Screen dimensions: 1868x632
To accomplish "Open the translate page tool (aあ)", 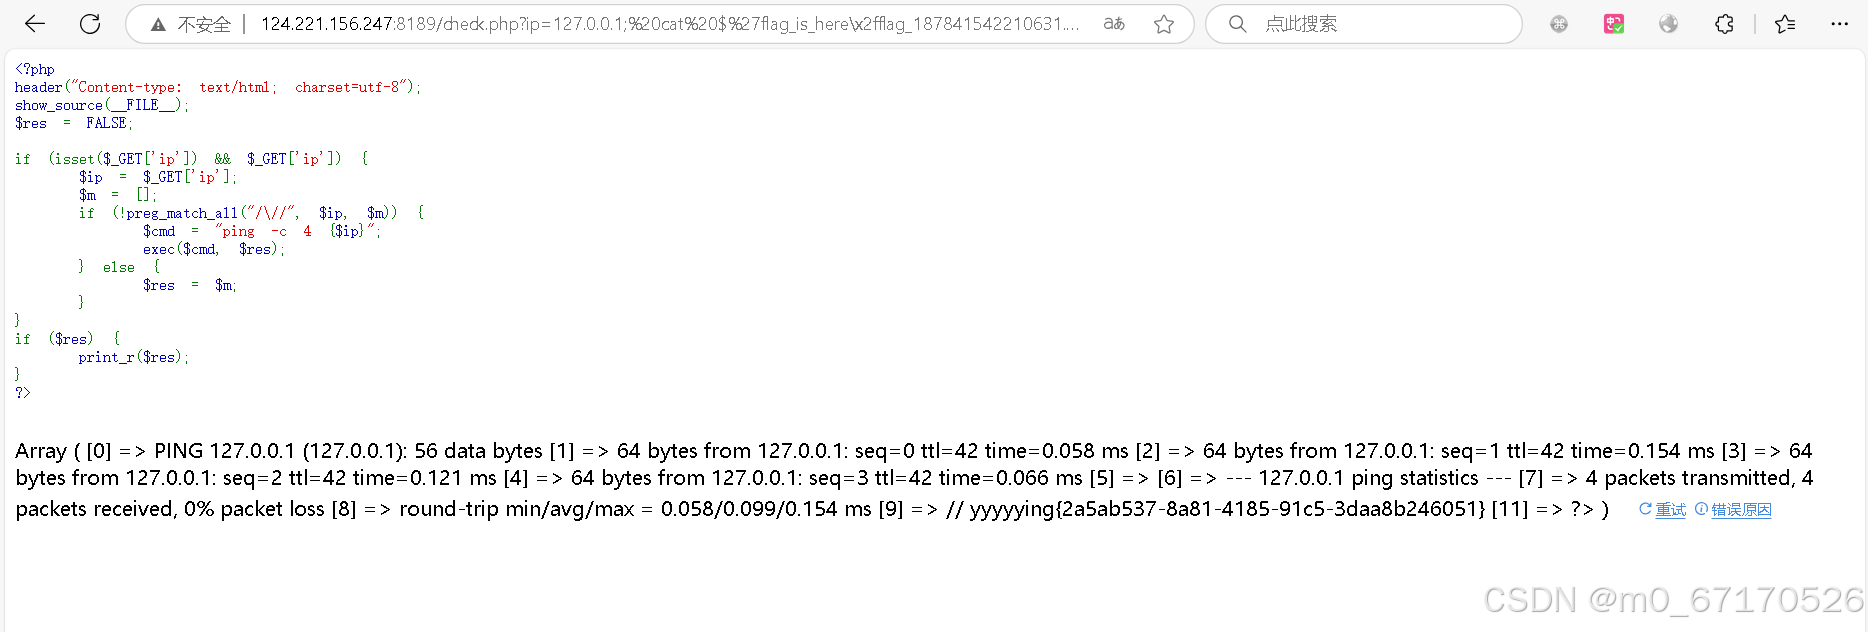I will pos(1113,23).
